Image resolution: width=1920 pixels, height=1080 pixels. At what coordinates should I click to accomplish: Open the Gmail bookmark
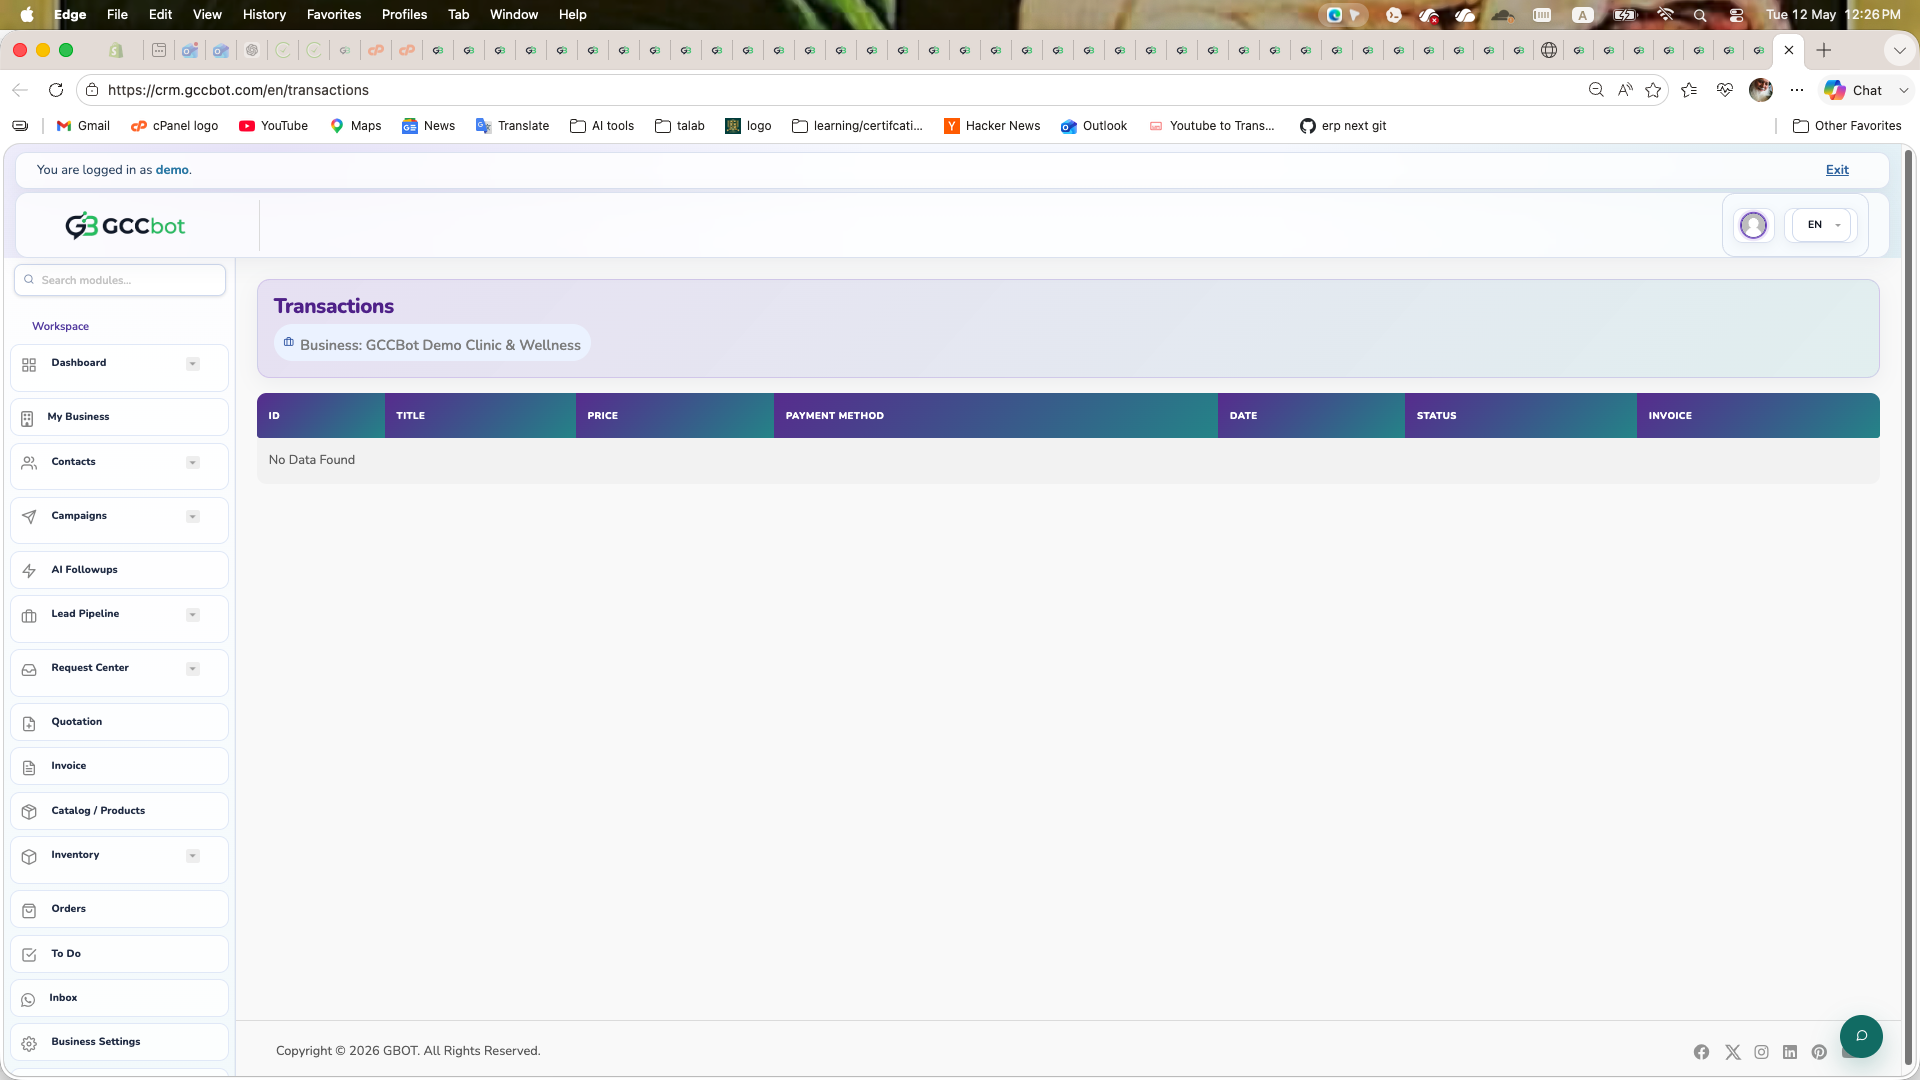tap(83, 126)
